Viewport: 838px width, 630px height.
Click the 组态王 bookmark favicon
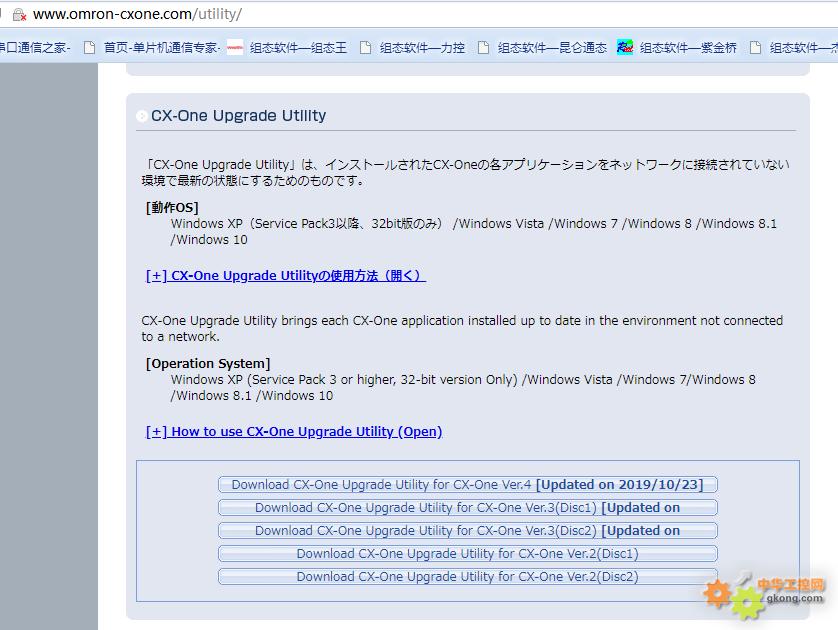click(x=235, y=48)
